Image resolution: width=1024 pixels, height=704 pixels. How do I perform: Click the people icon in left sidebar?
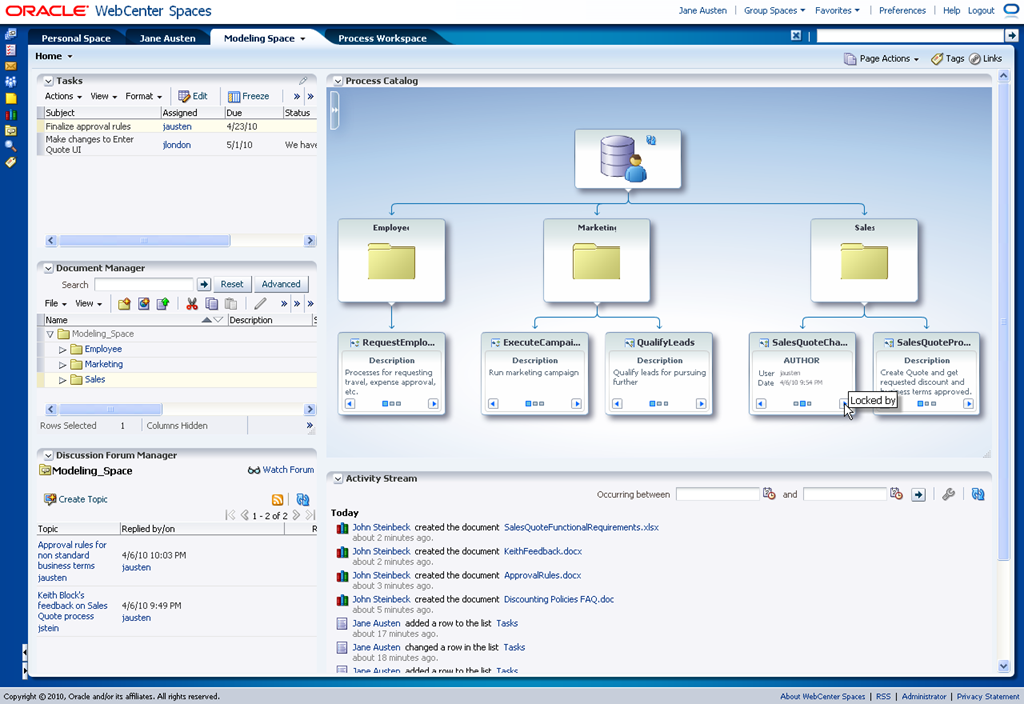click(x=10, y=82)
